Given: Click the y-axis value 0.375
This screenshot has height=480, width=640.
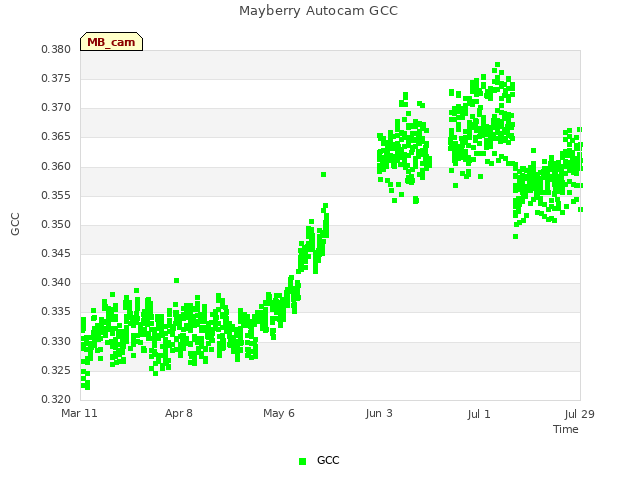Looking at the screenshot, I should (x=56, y=78).
